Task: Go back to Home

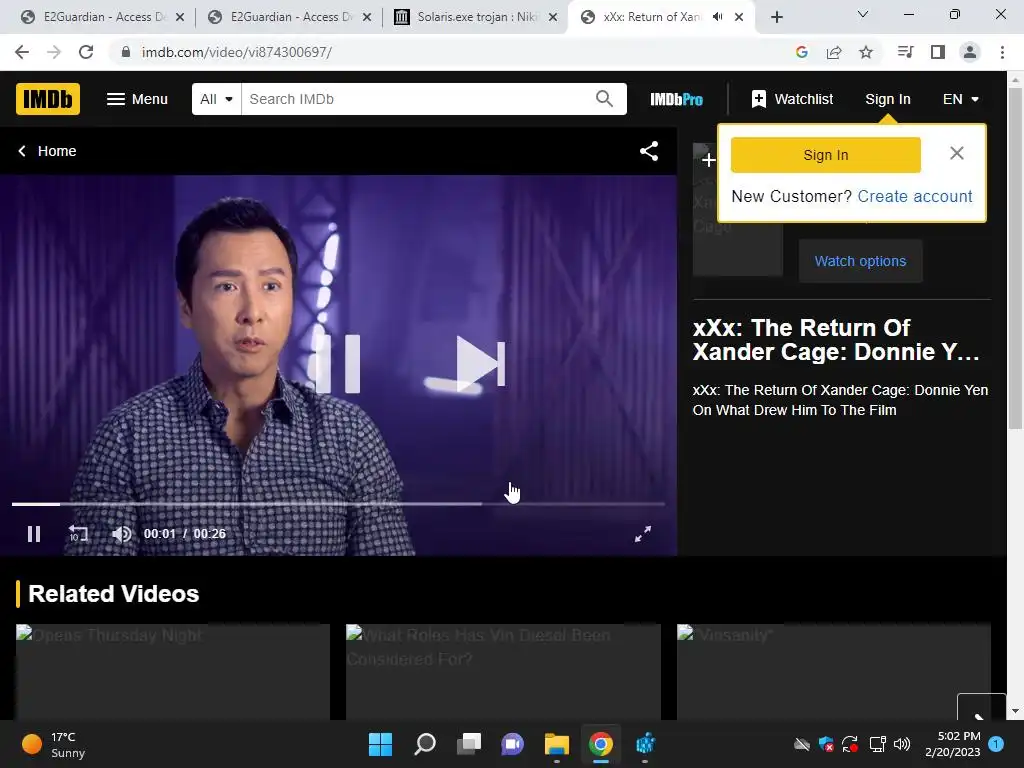Action: coord(47,151)
